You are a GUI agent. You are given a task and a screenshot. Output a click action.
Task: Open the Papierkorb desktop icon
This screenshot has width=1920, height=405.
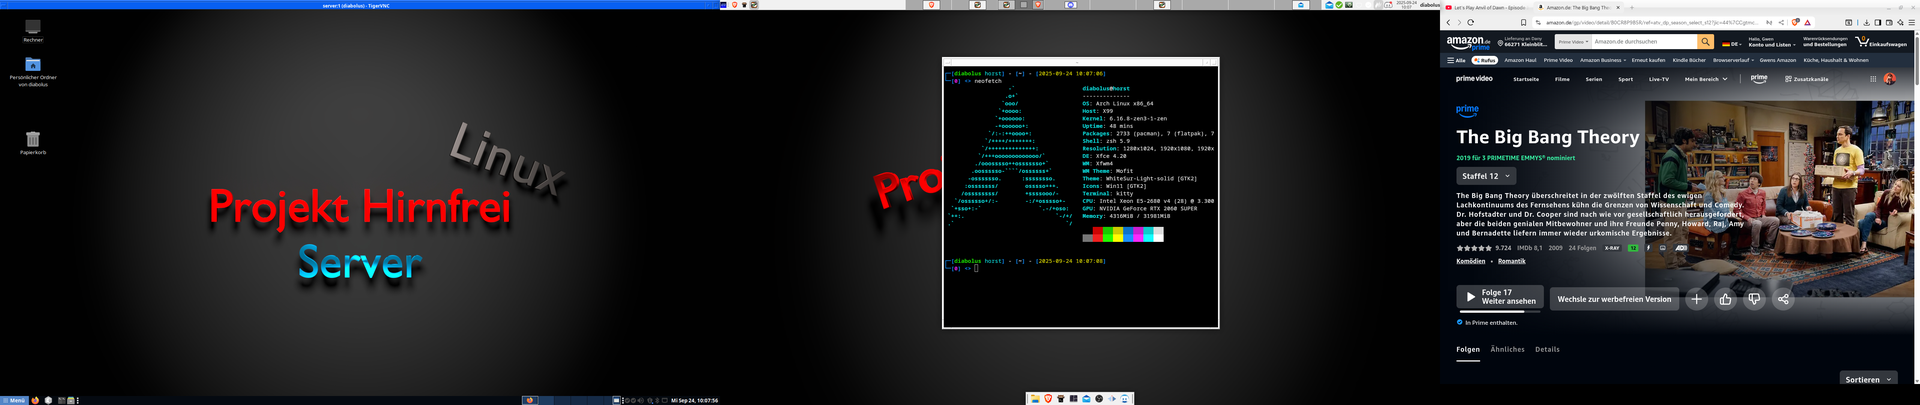click(33, 139)
